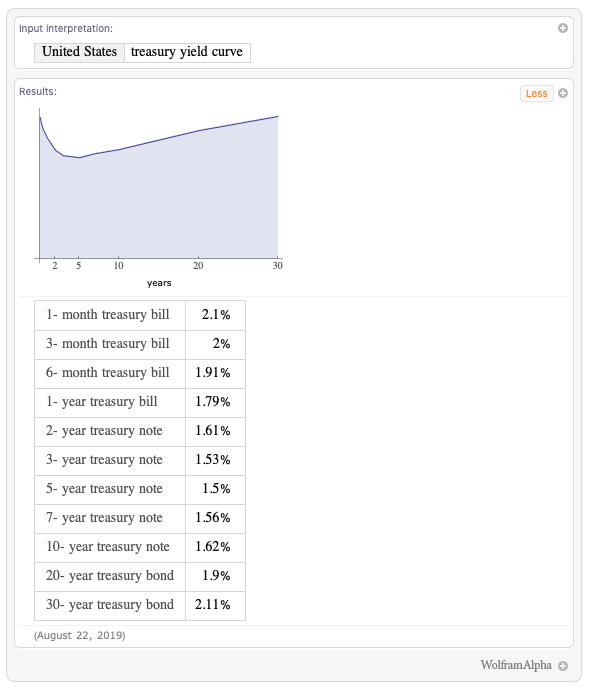Select the treasury yield curve input cell
Image resolution: width=590 pixels, height=688 pixels.
[187, 53]
